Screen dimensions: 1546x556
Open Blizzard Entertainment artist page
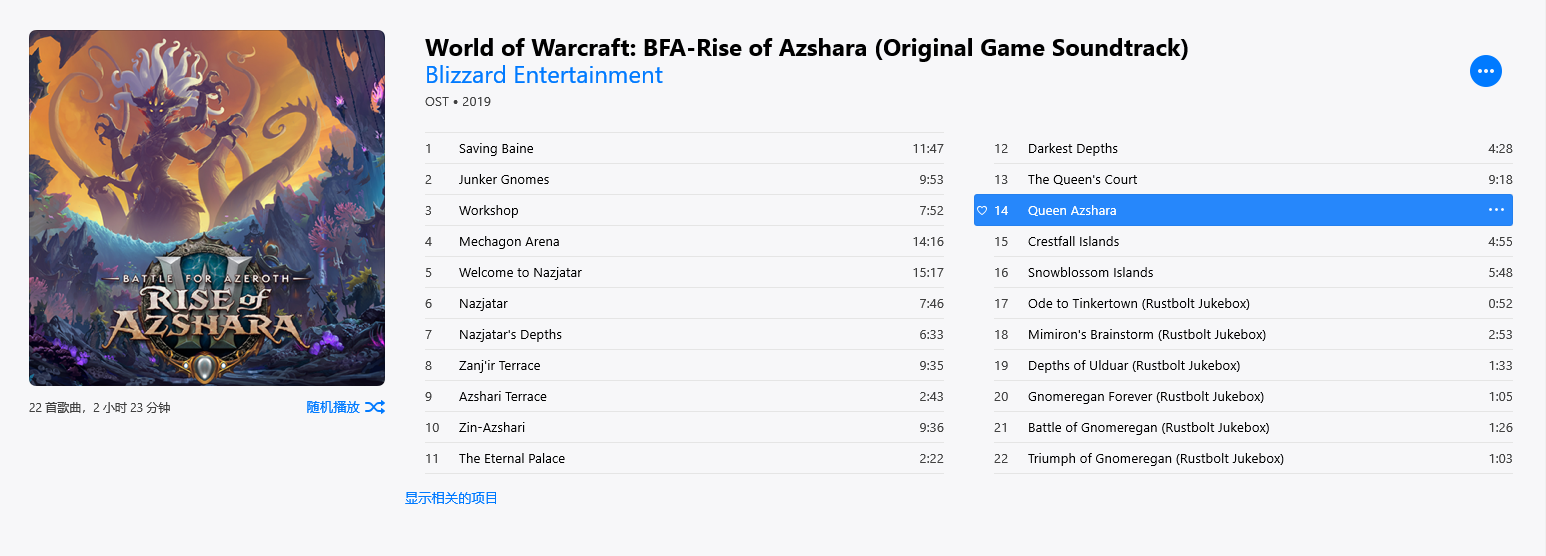(543, 75)
